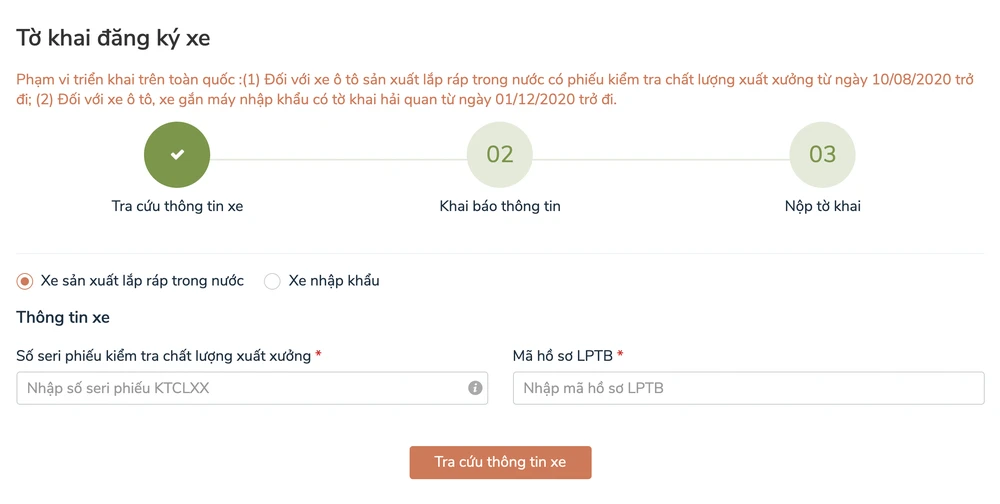Click the step 02 circle

click(x=500, y=155)
